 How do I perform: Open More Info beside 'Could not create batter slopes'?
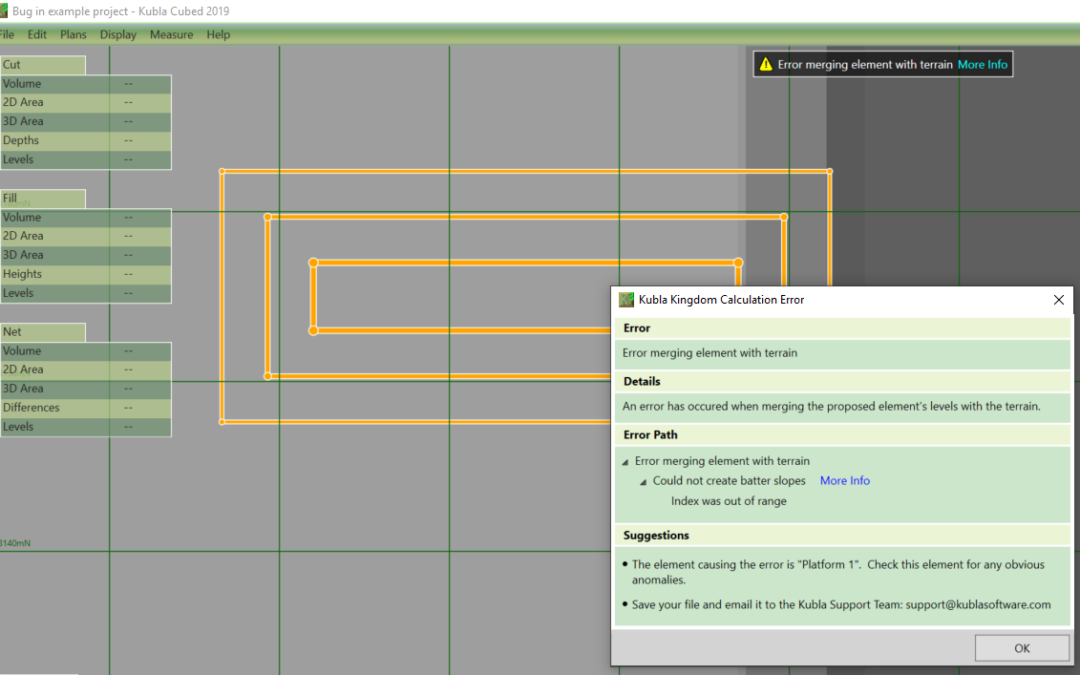click(844, 481)
